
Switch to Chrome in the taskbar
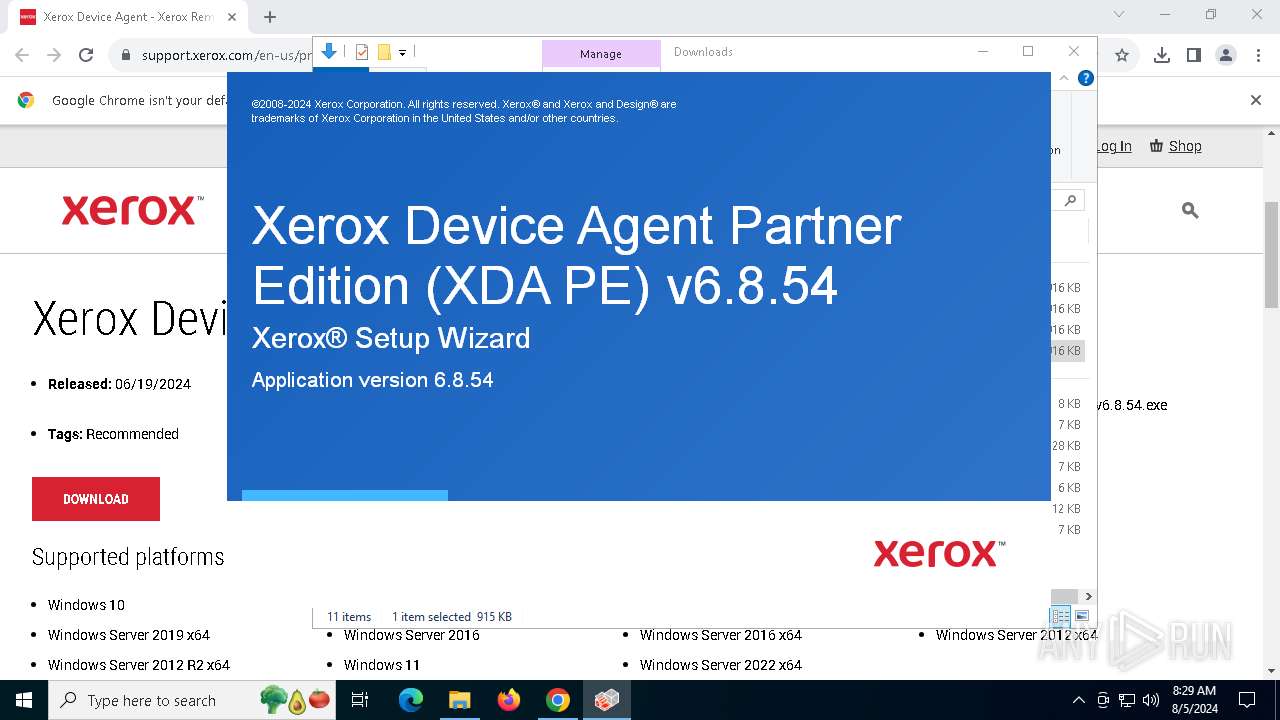[x=558, y=700]
